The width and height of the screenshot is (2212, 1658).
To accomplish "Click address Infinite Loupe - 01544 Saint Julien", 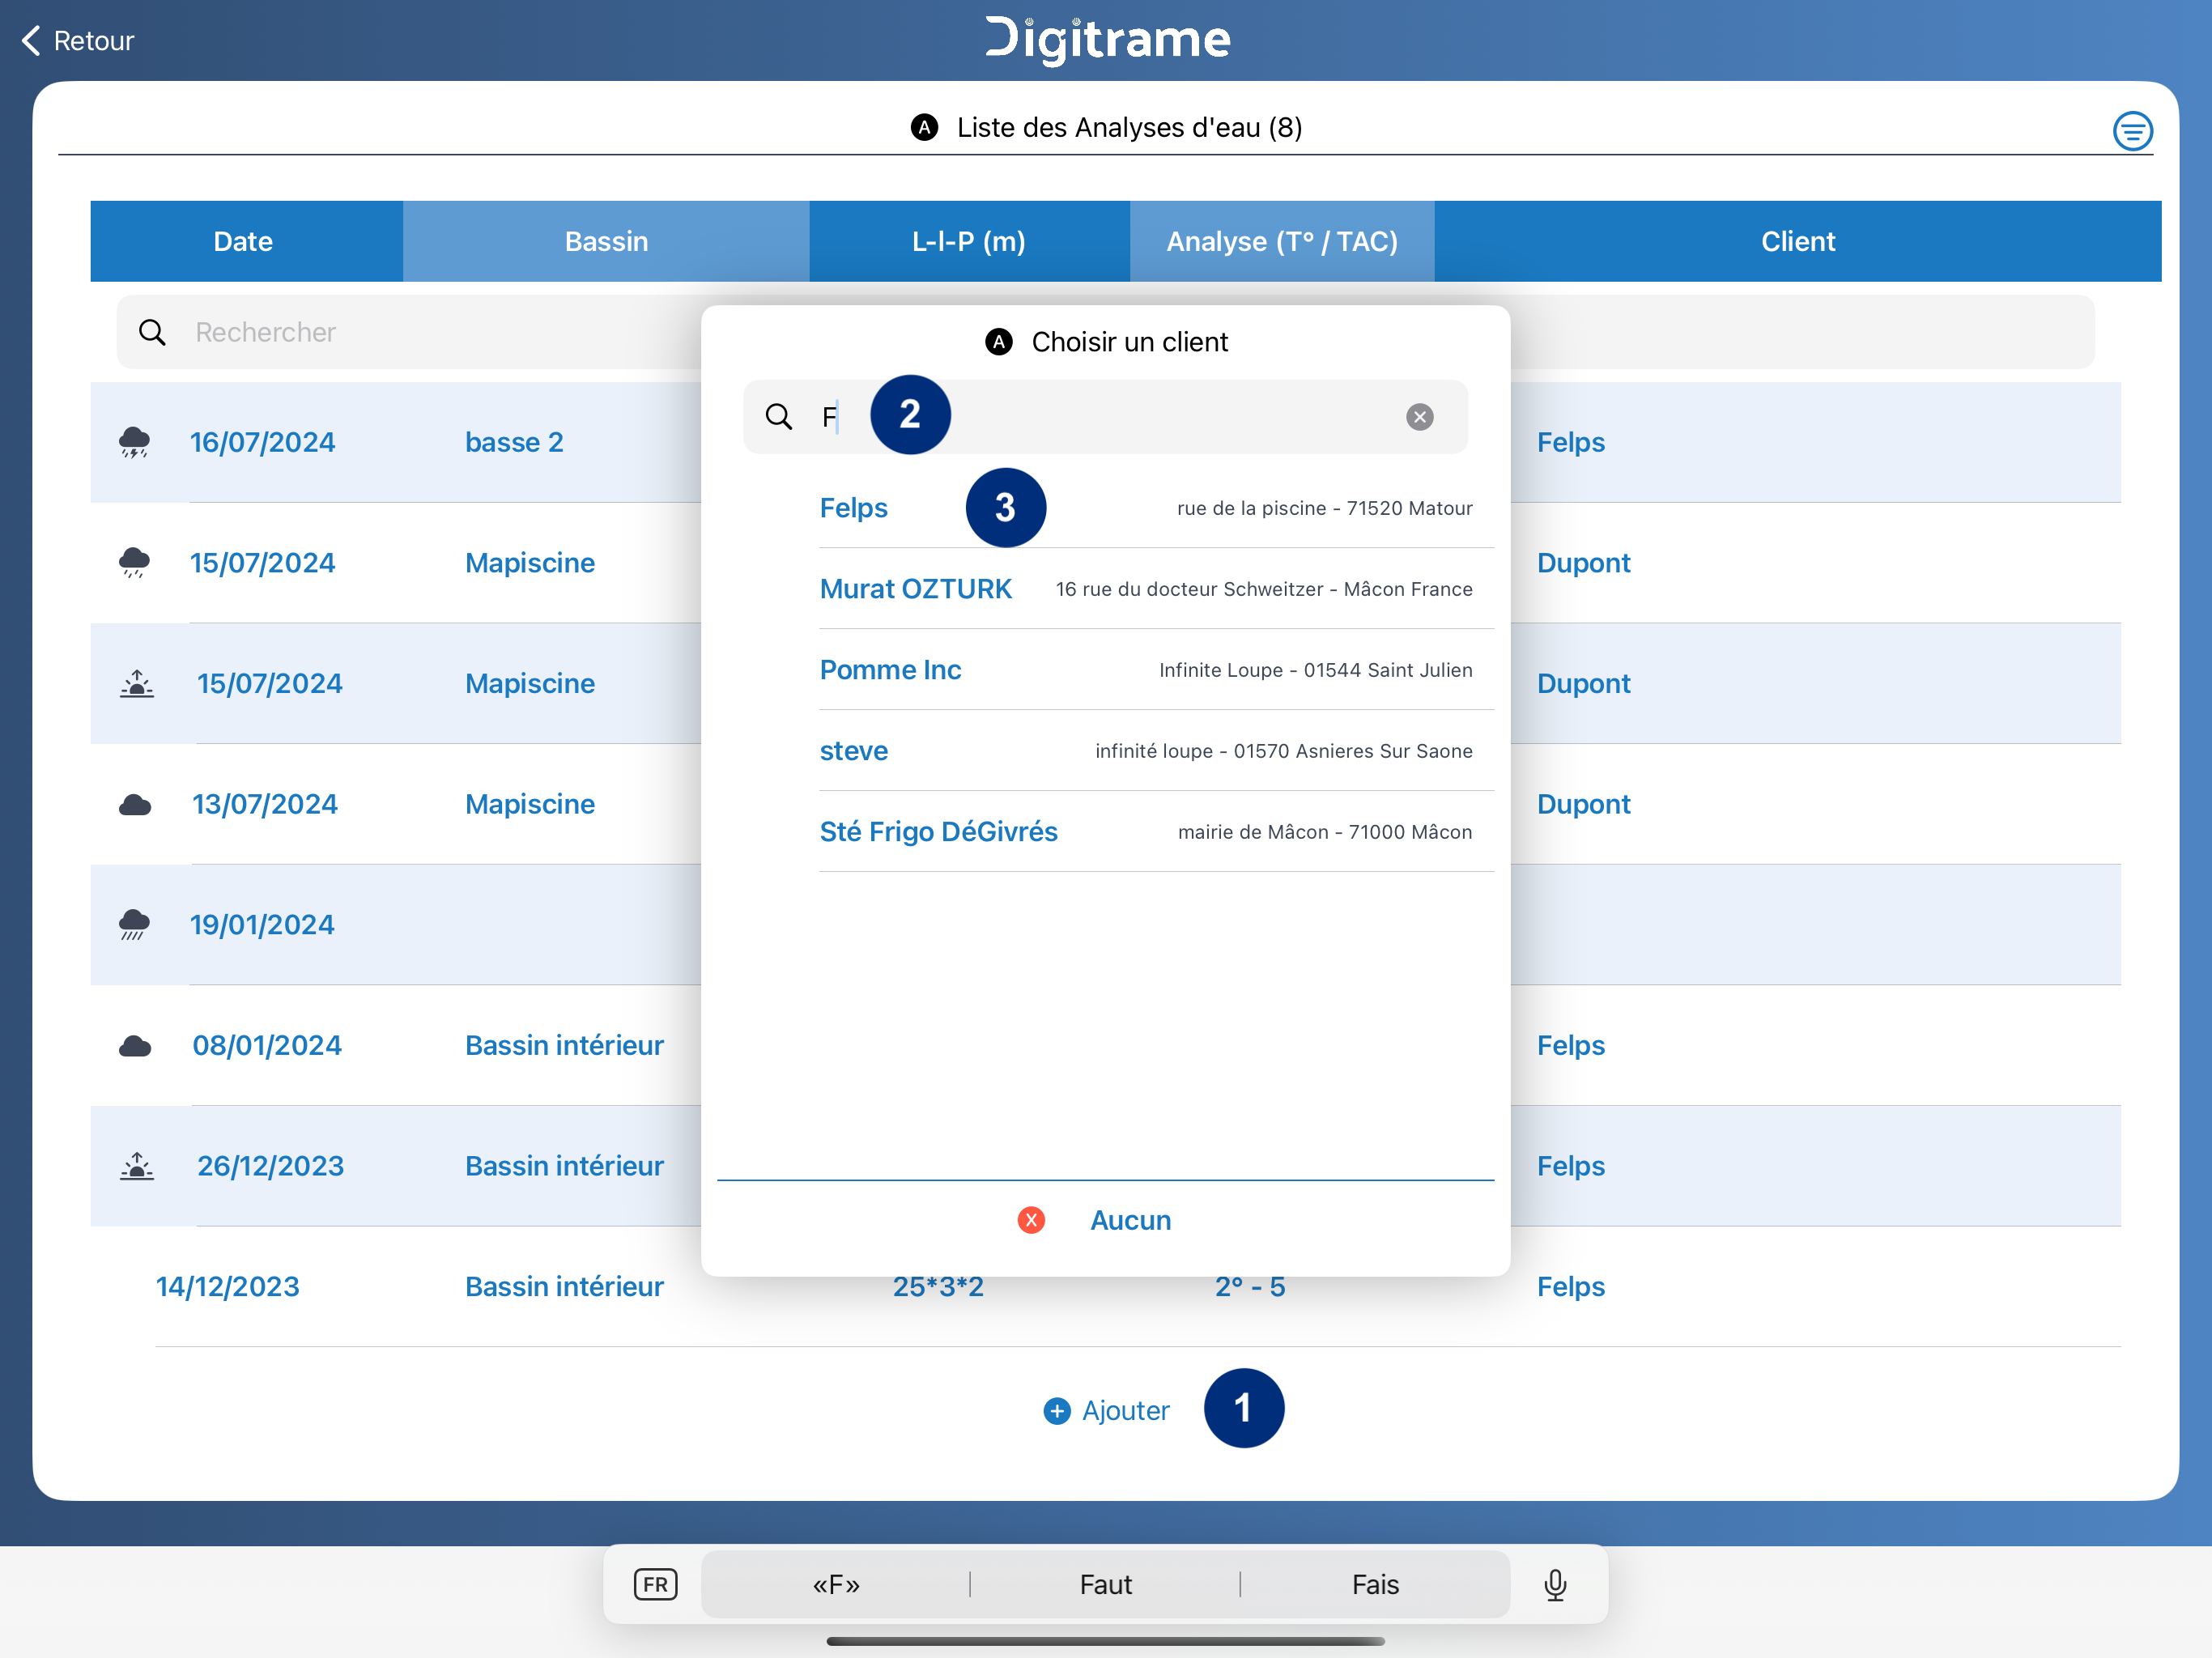I will pos(1315,670).
